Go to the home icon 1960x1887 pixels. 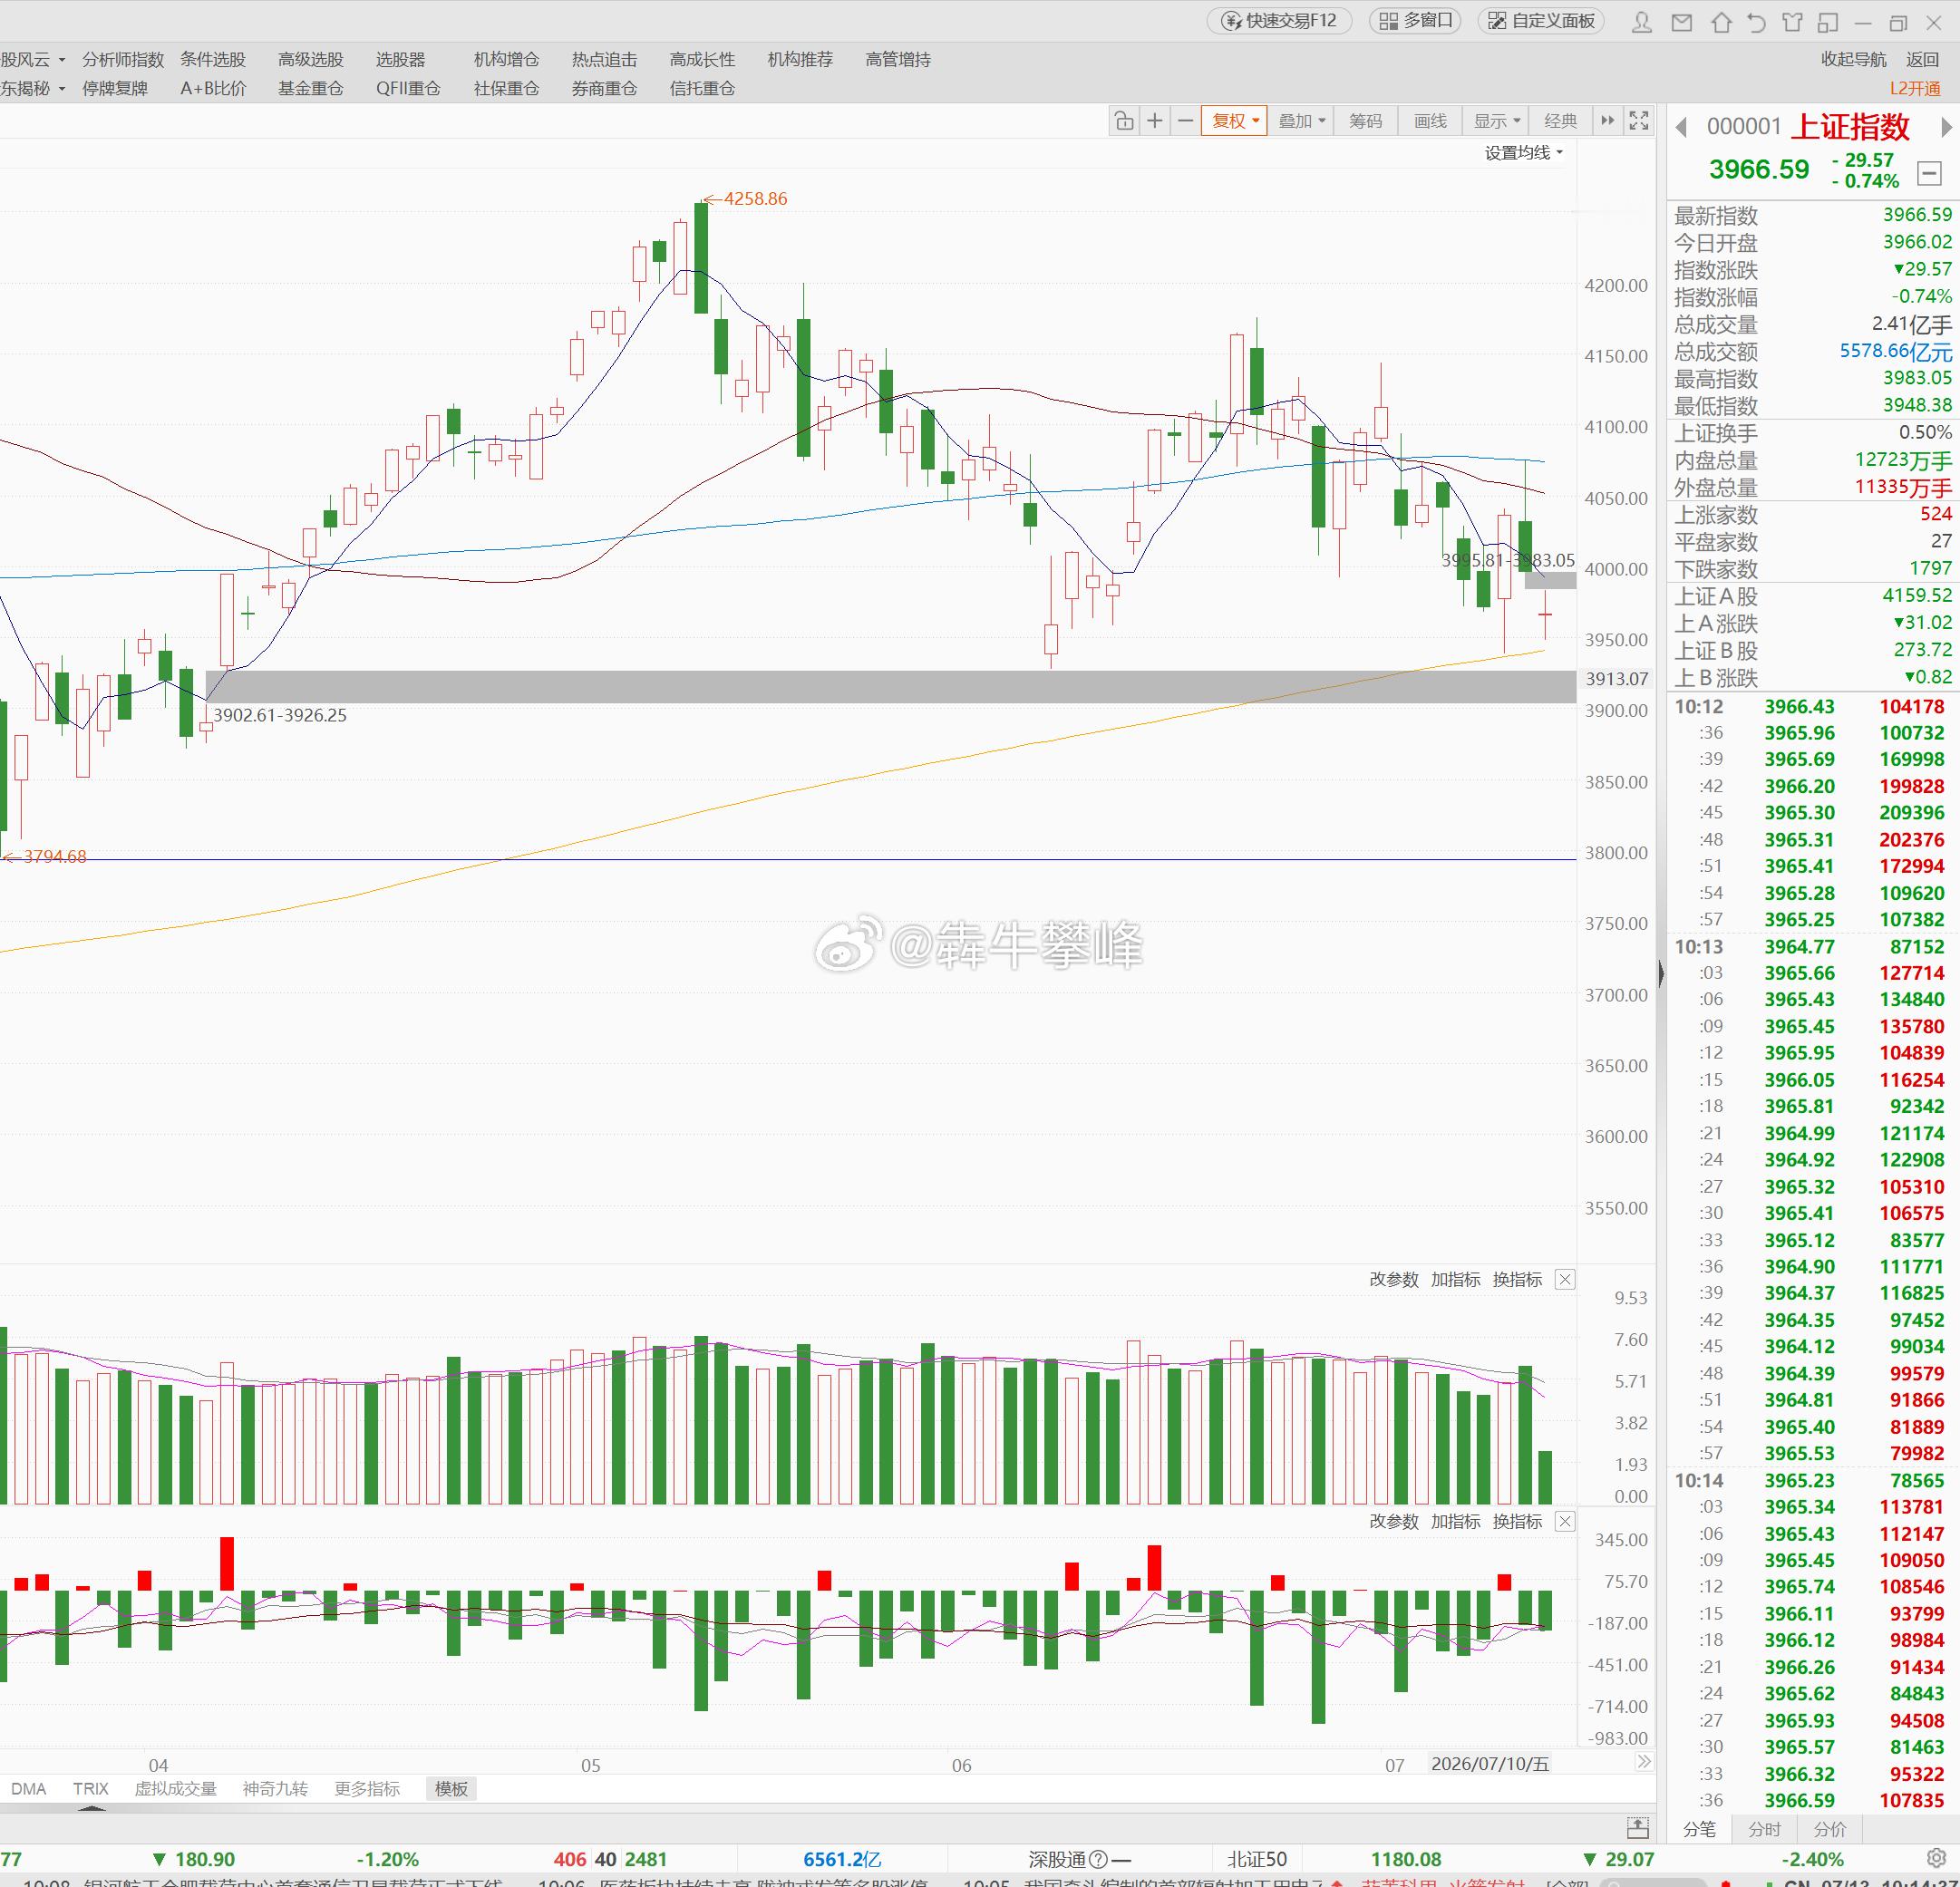click(x=1721, y=22)
